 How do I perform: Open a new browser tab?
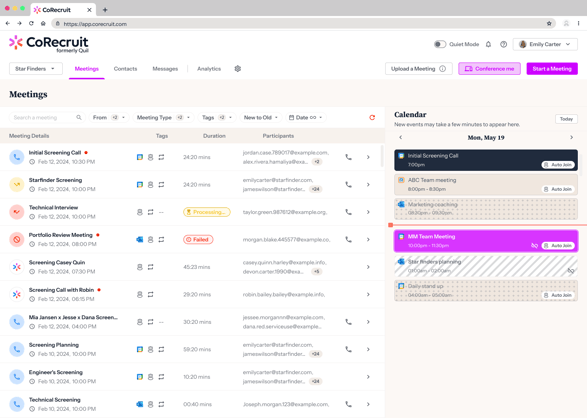(105, 10)
